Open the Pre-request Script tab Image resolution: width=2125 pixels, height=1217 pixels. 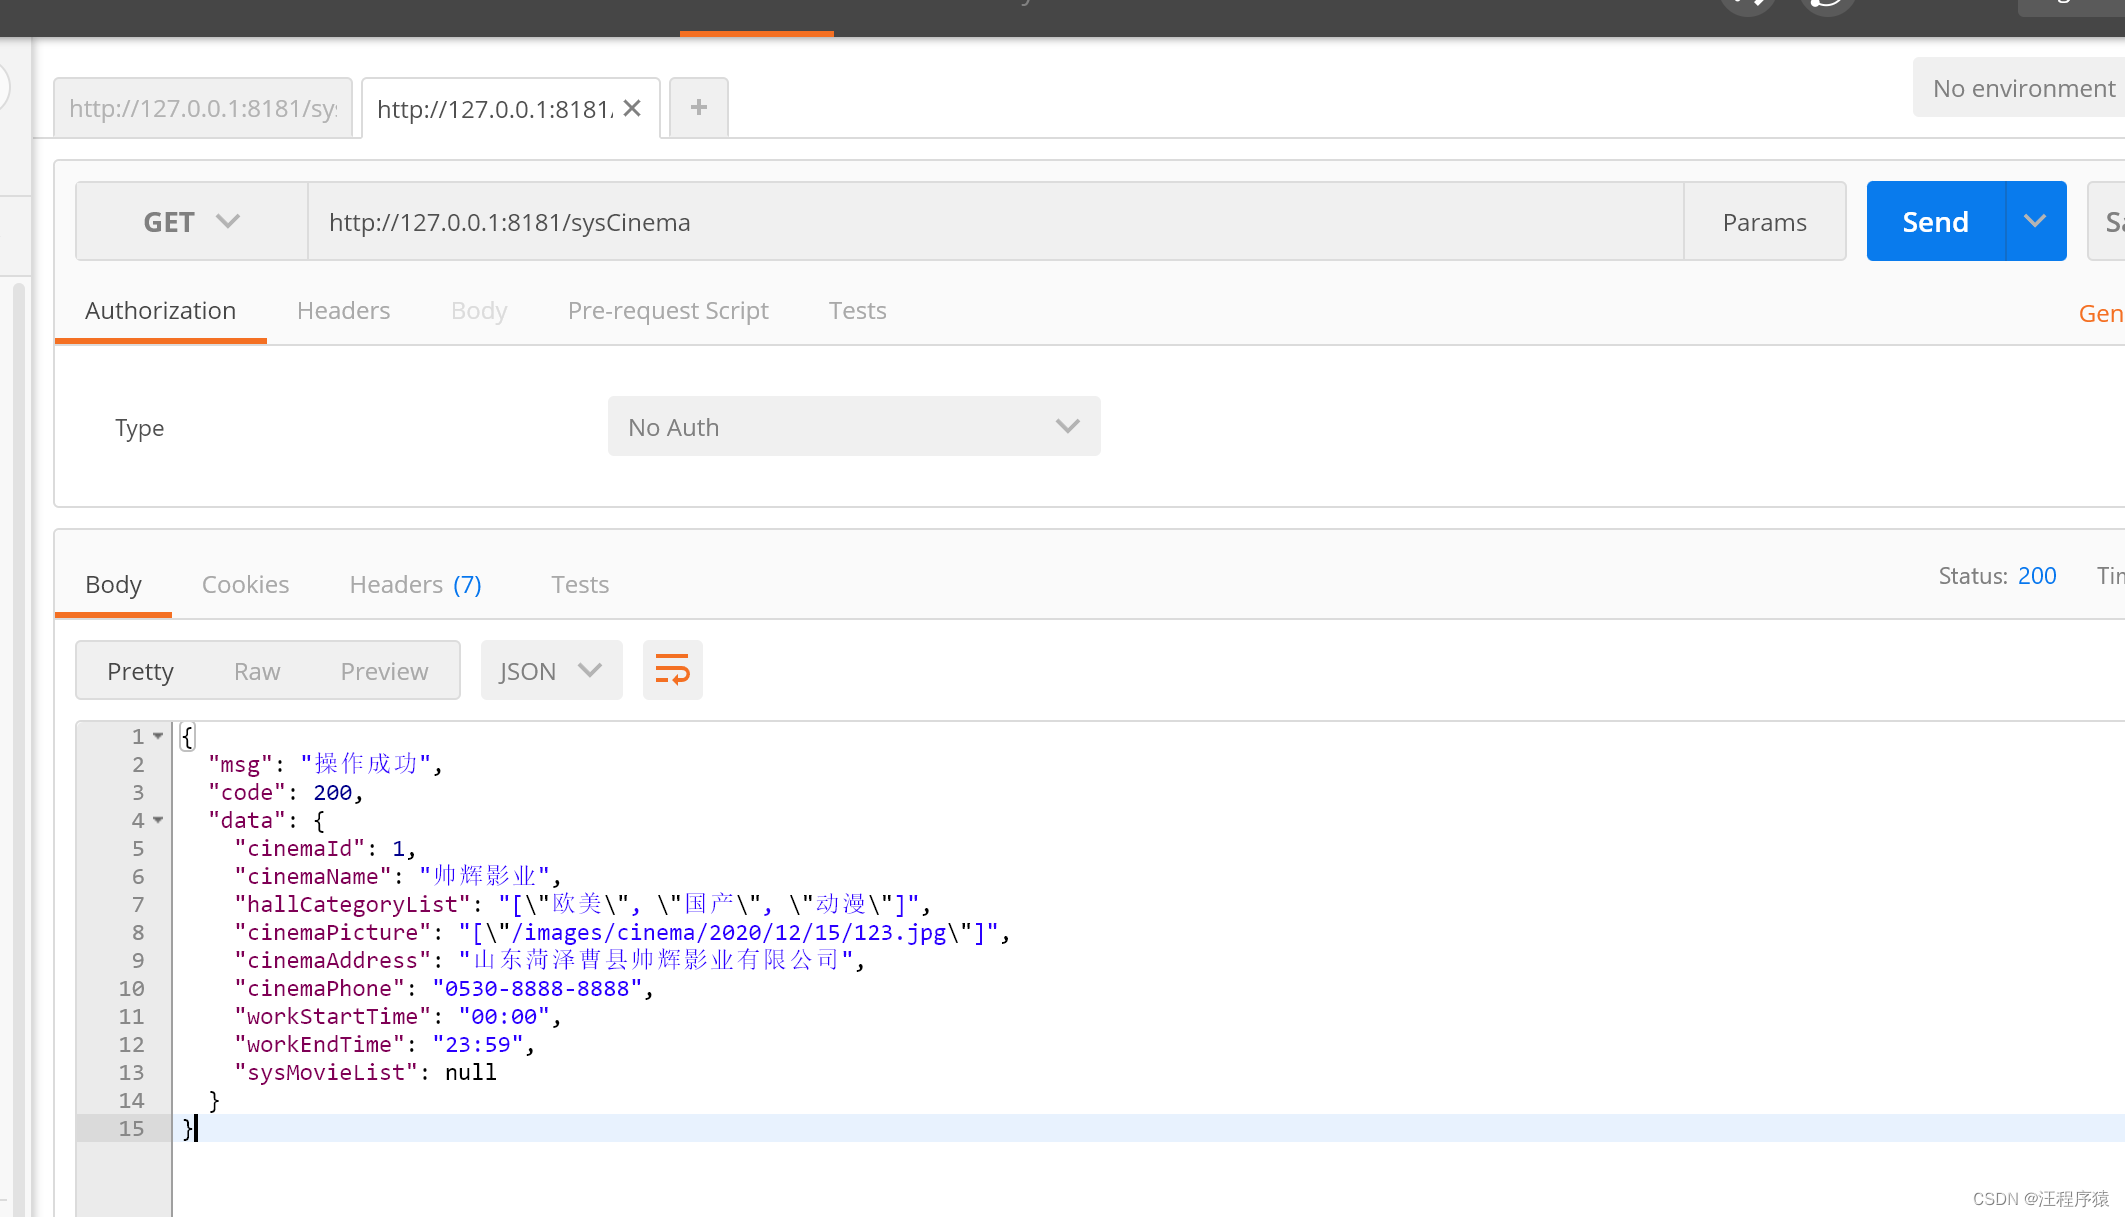click(x=667, y=311)
